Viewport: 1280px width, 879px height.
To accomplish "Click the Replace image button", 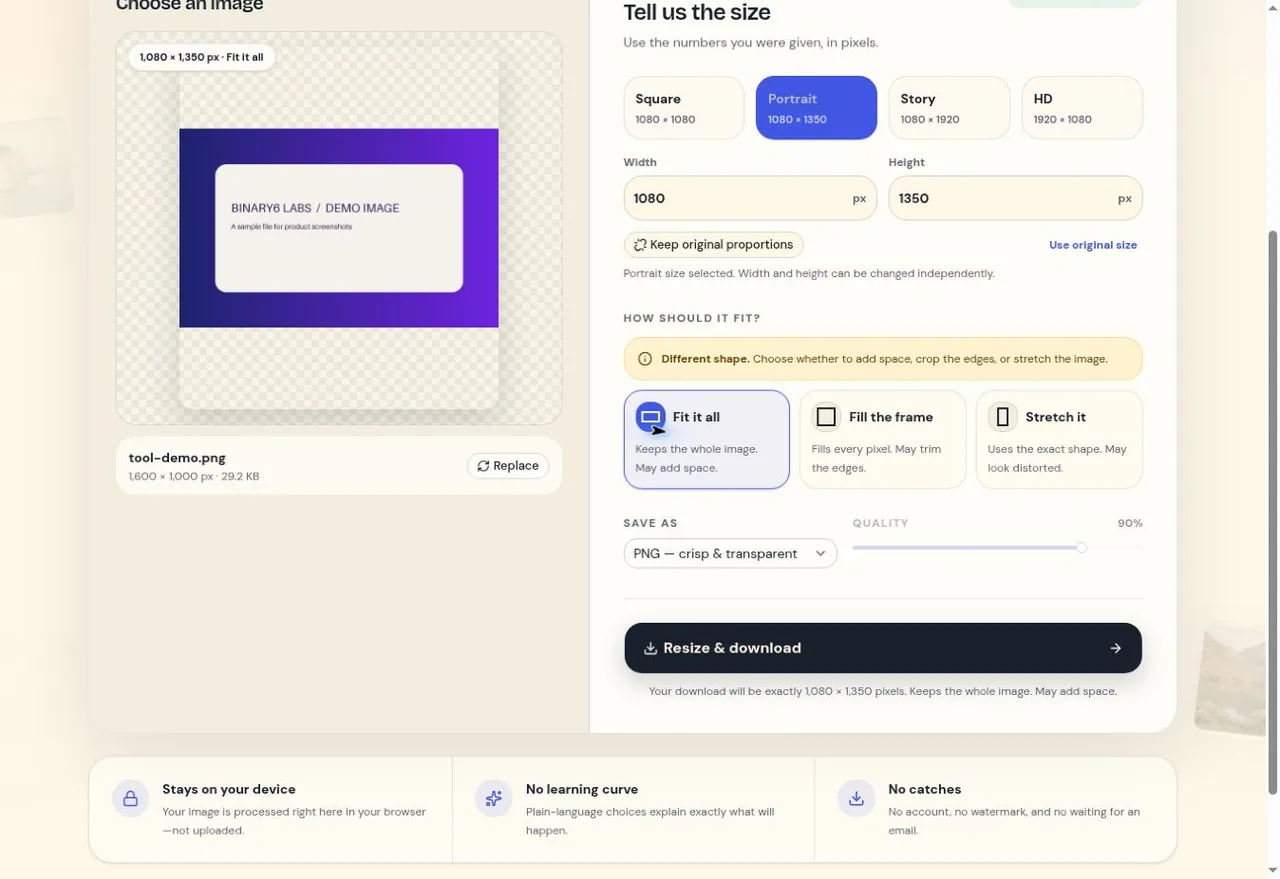I will [508, 466].
